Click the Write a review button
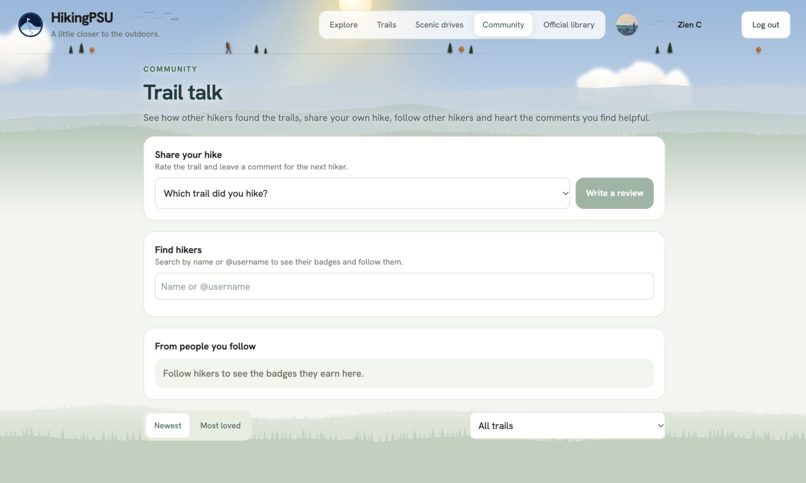806x483 pixels. click(x=614, y=193)
